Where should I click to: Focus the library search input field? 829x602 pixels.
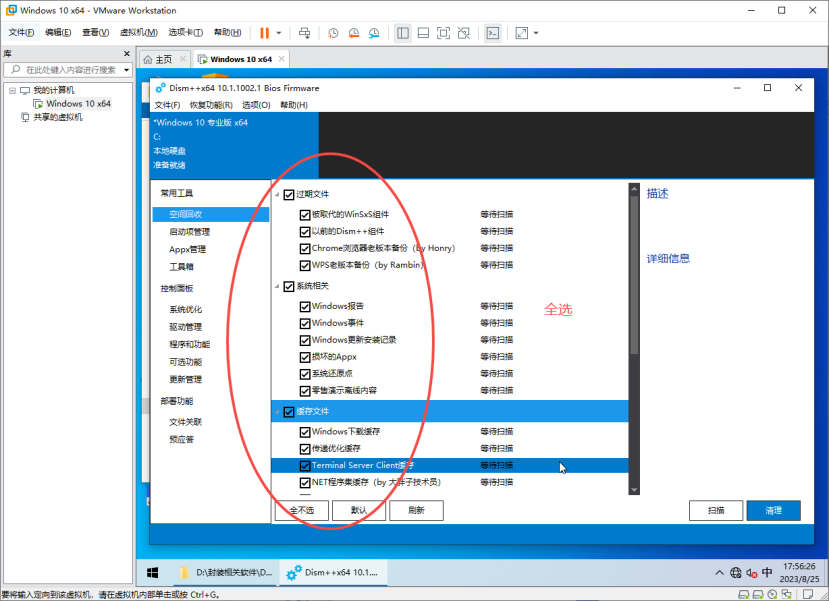[68, 70]
